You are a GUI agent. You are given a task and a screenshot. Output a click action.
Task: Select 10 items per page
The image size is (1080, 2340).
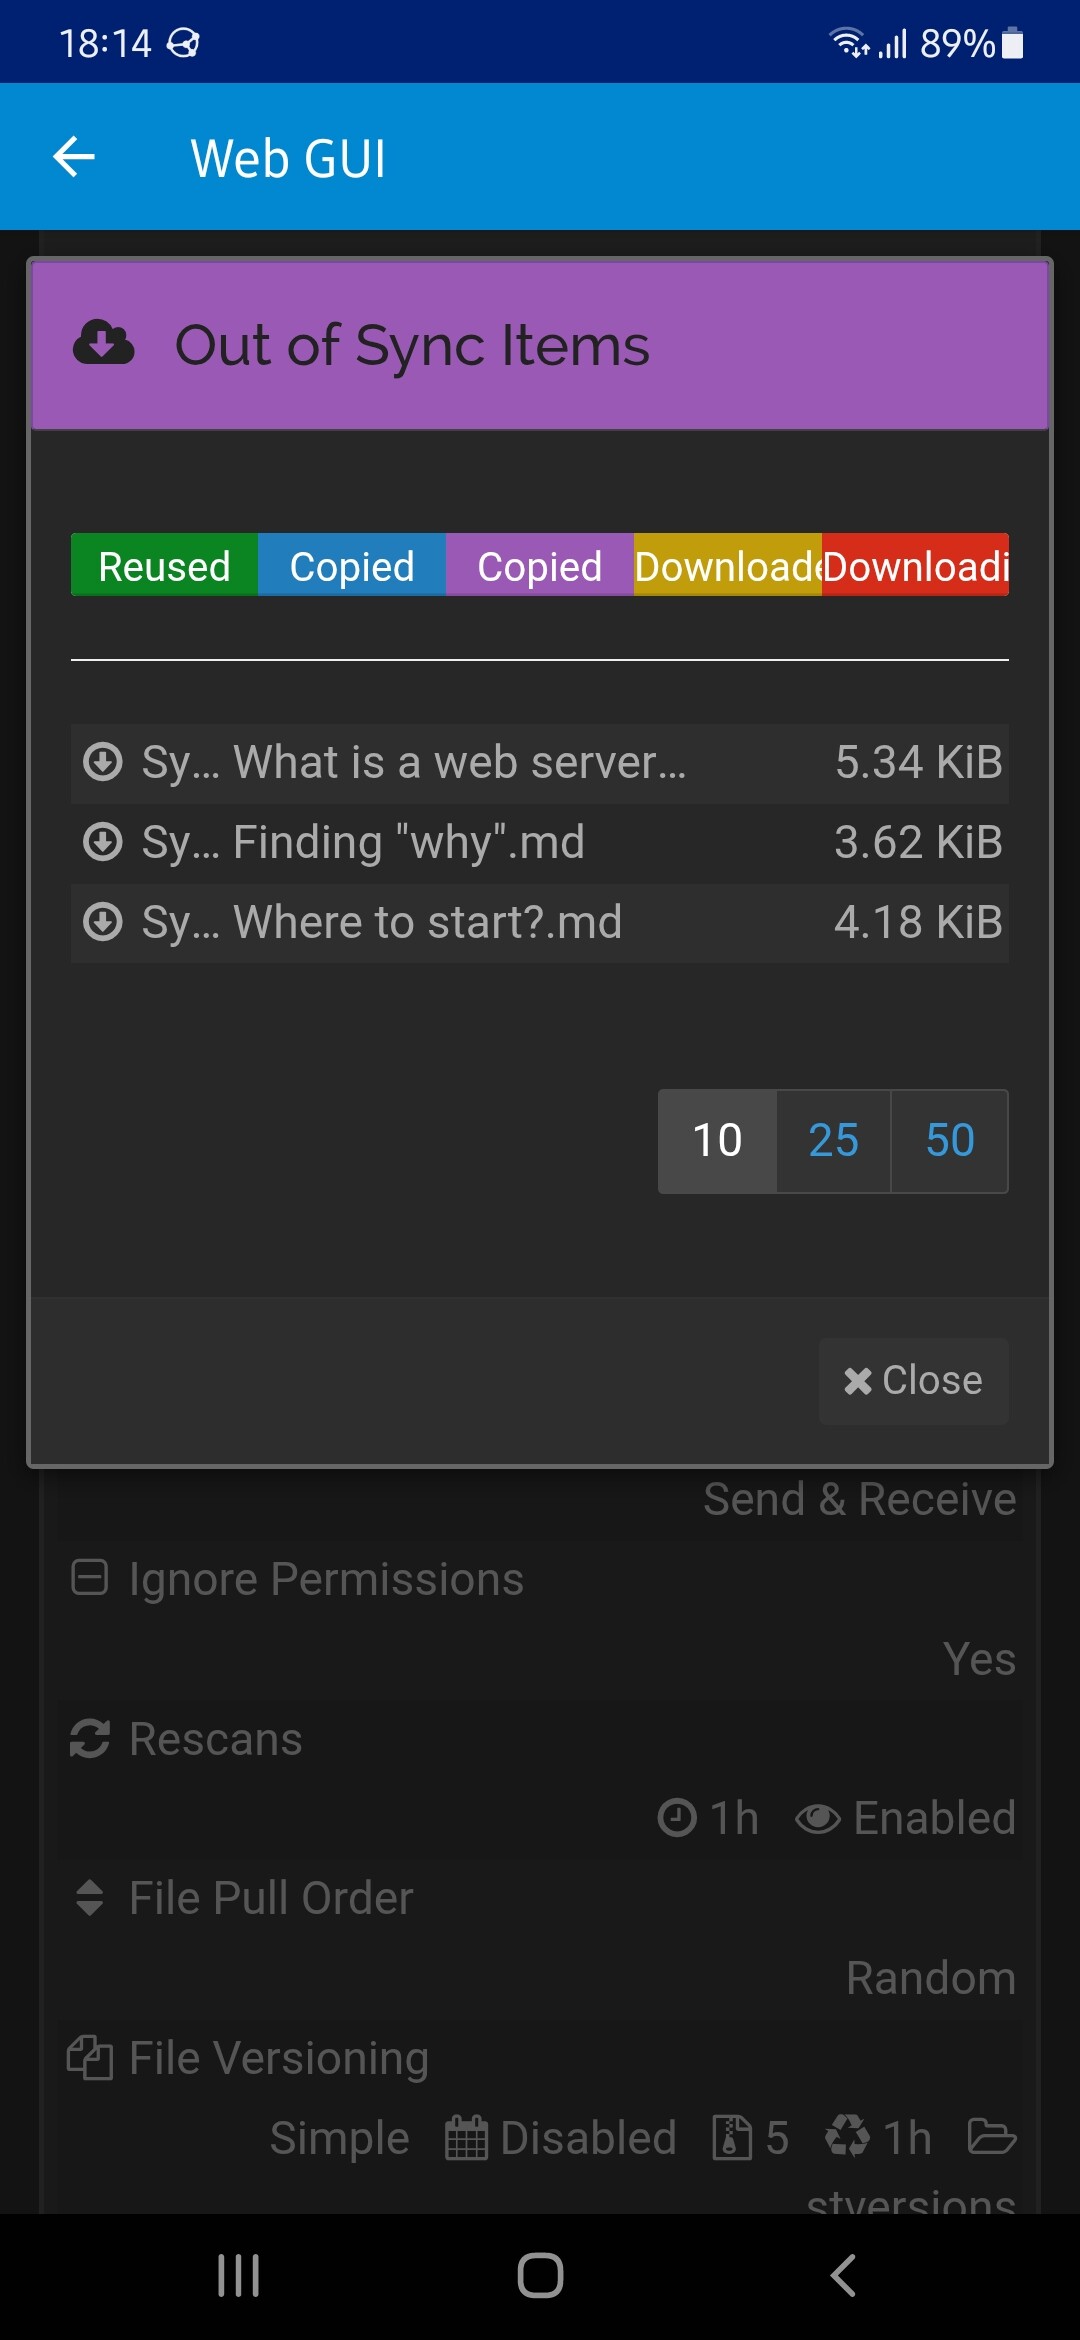717,1141
